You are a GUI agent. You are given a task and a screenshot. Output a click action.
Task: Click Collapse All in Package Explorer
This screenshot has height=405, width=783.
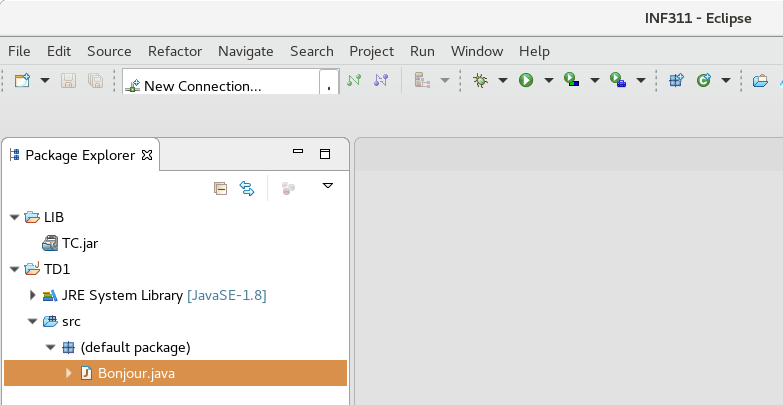click(221, 187)
